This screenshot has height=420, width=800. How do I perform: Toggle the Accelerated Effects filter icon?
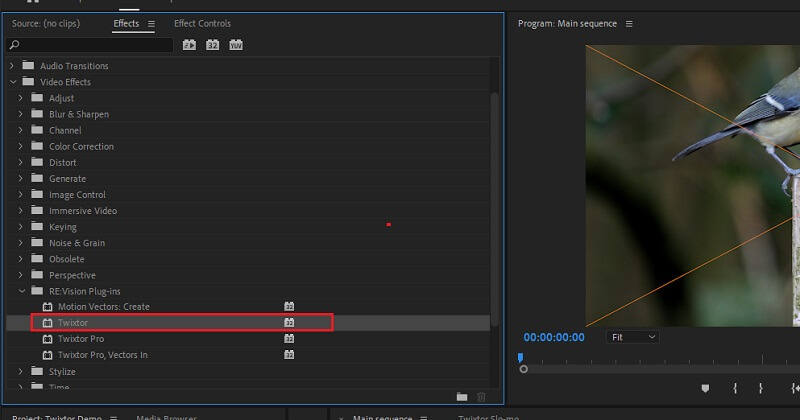189,45
